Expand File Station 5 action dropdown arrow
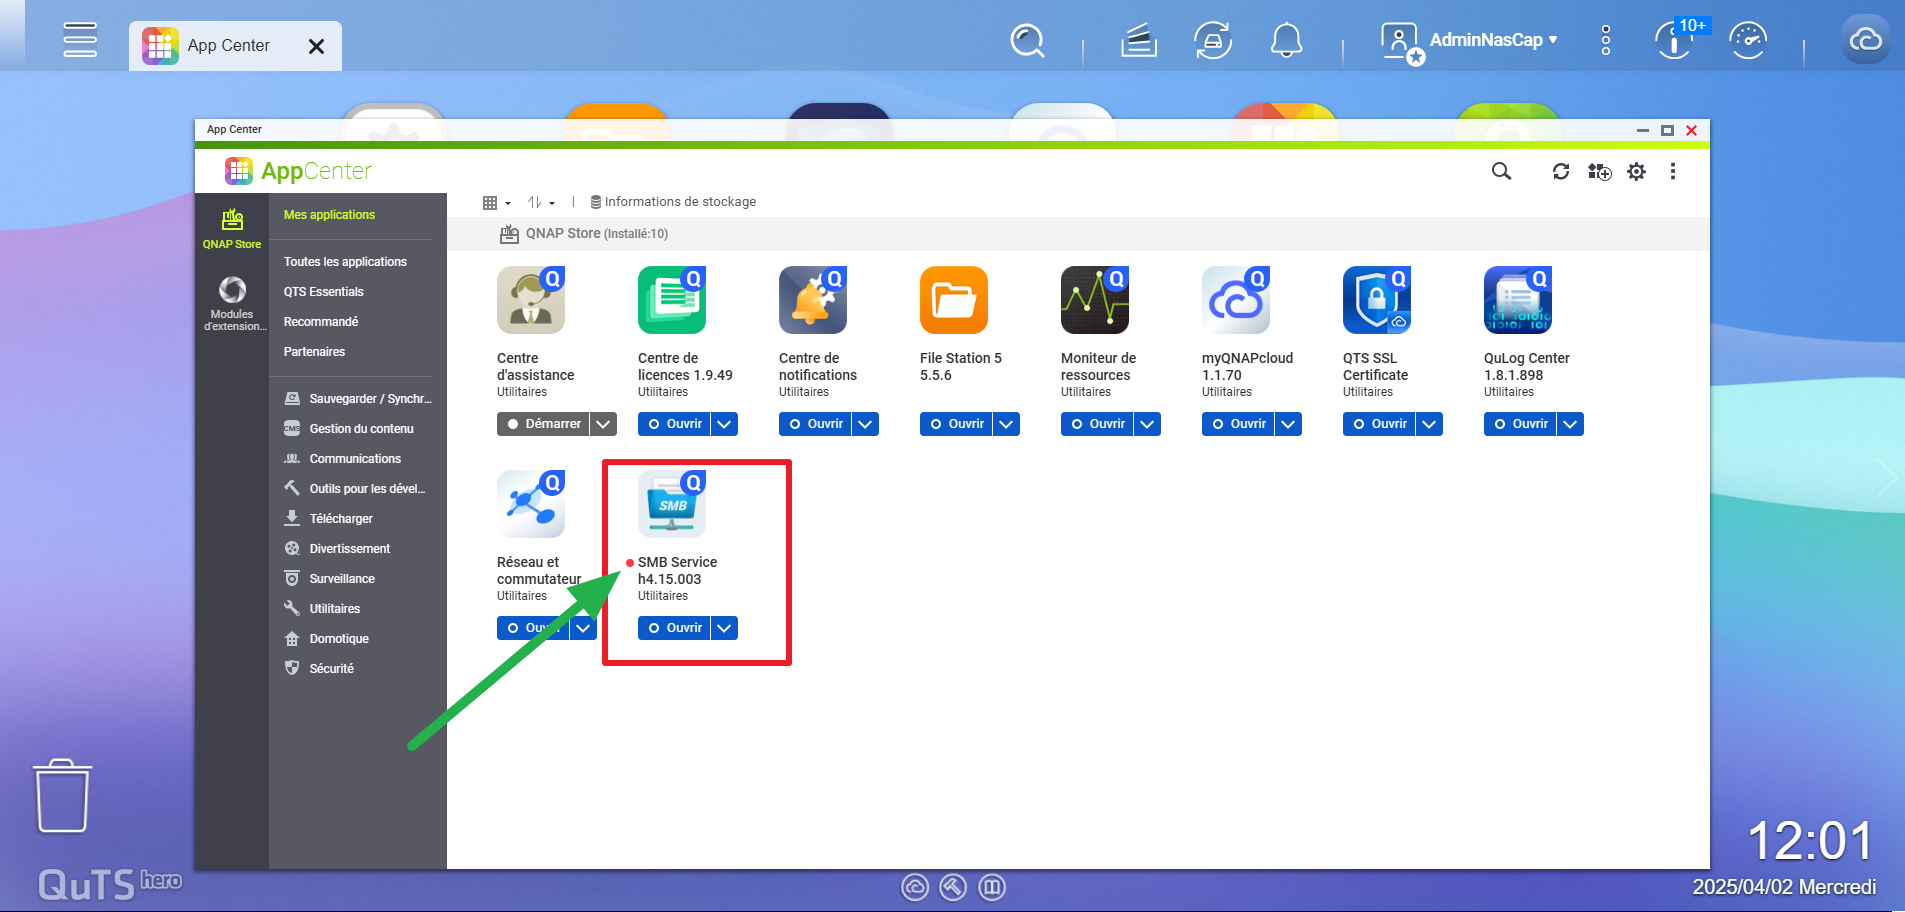Viewport: 1905px width, 912px height. tap(1007, 424)
